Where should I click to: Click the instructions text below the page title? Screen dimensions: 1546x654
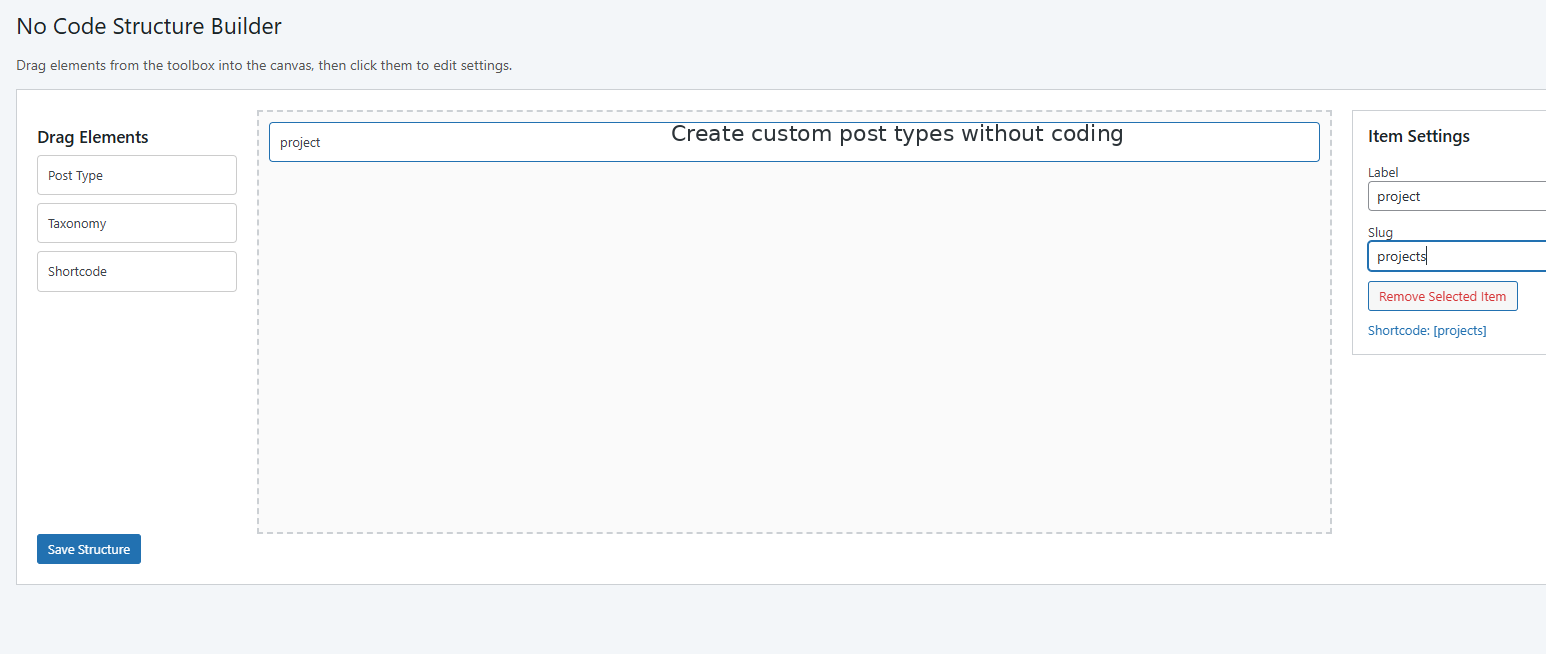263,65
